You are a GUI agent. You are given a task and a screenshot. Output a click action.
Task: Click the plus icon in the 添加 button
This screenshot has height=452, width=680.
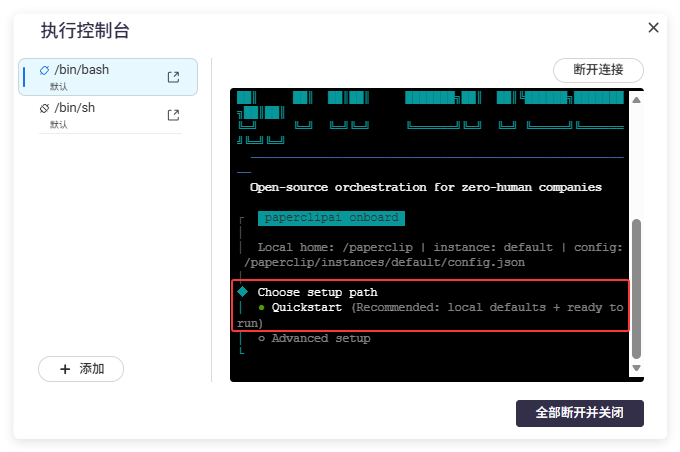coord(65,369)
